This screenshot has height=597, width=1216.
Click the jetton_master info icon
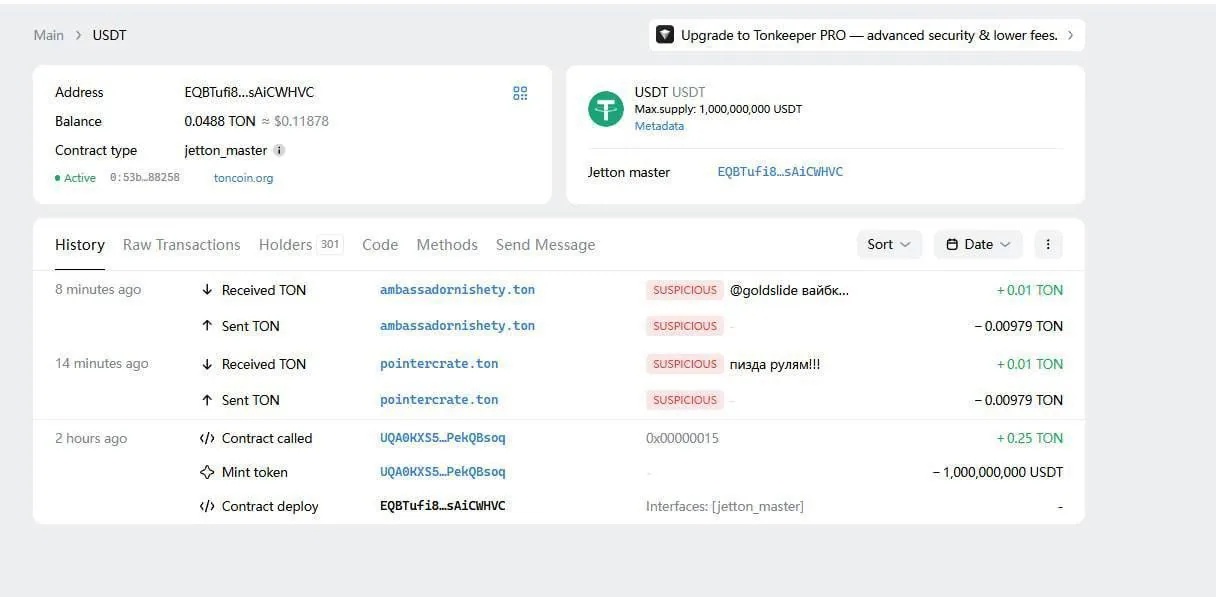click(x=279, y=151)
